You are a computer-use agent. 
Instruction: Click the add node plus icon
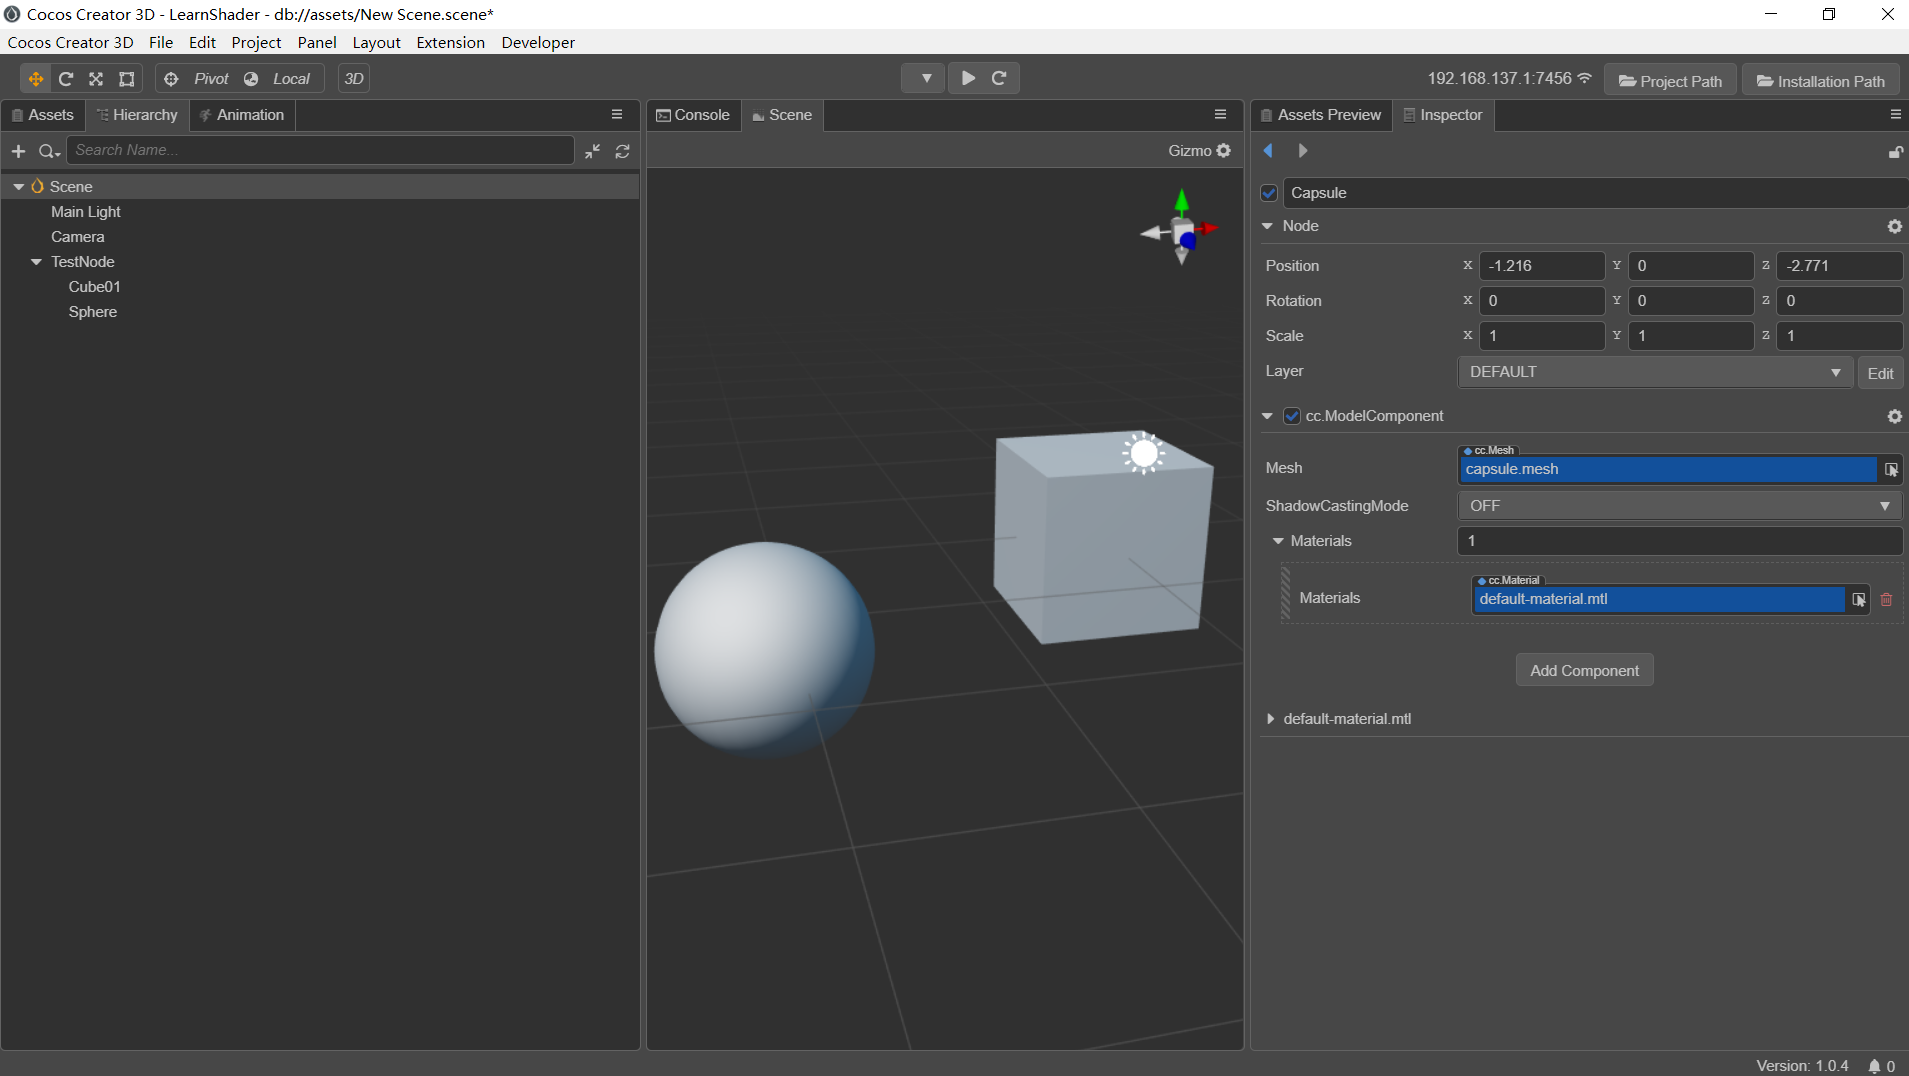[x=18, y=151]
